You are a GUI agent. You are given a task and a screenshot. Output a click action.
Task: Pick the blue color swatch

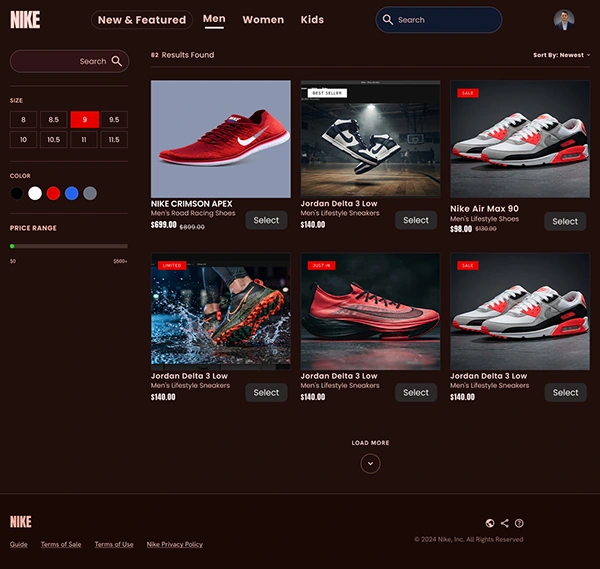click(x=72, y=193)
